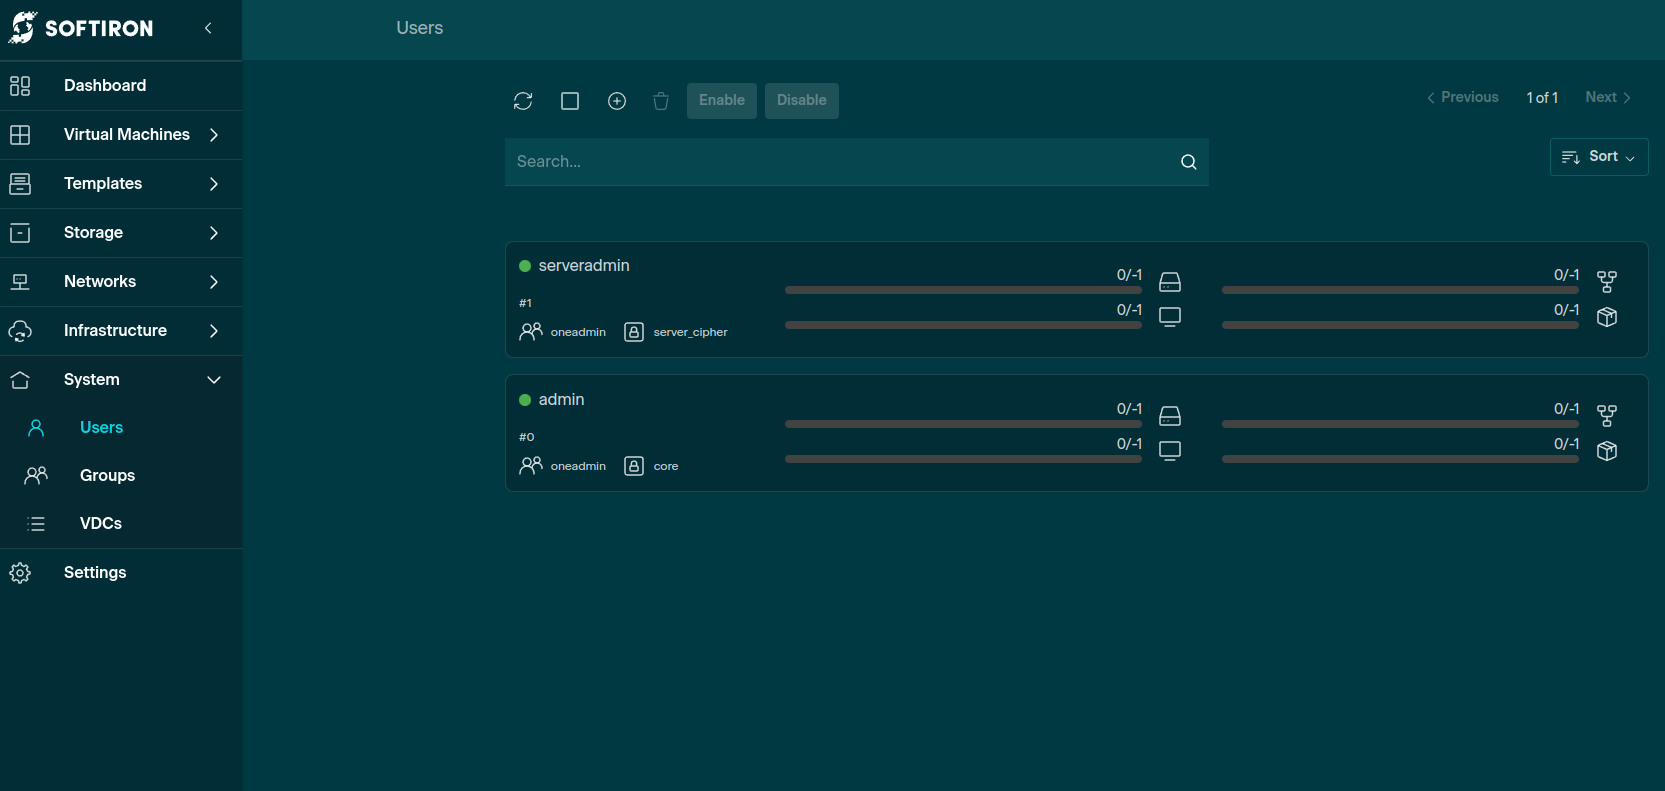
Task: Click the refresh users list icon
Action: (x=523, y=101)
